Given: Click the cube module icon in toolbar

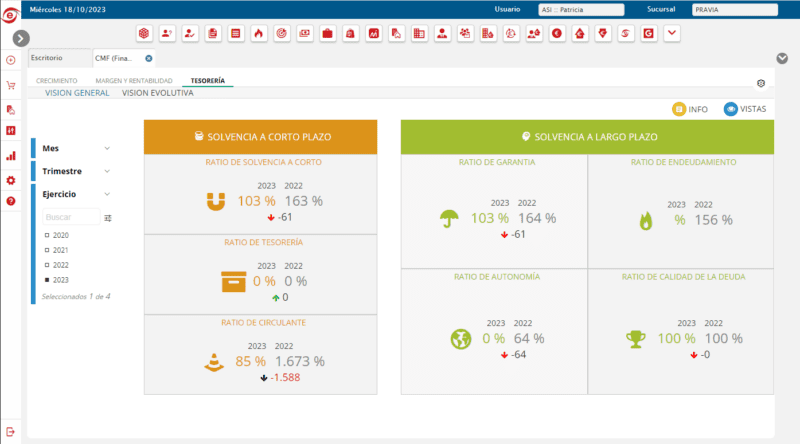Looking at the screenshot, I should pyautogui.click(x=144, y=34).
